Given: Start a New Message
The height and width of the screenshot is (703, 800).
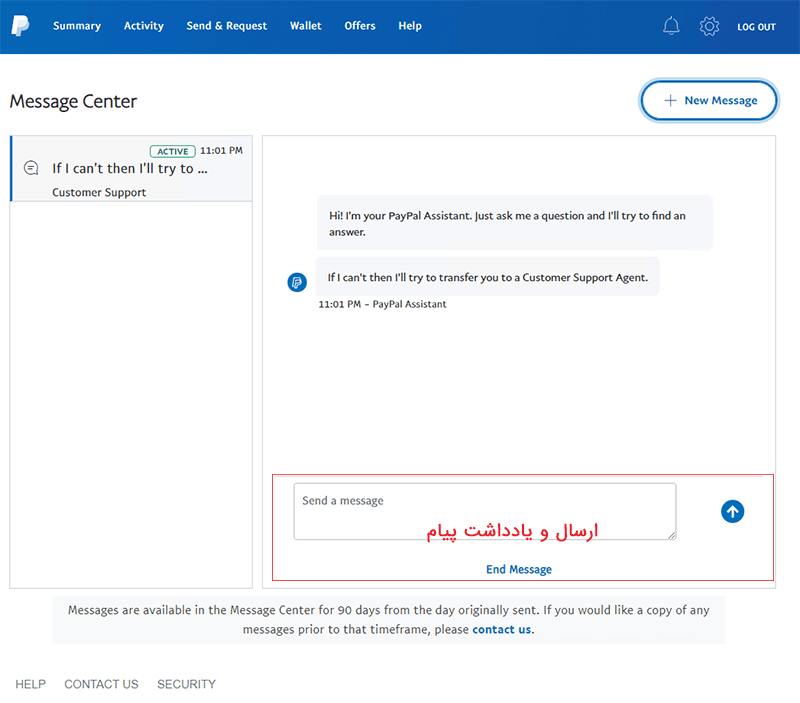Looking at the screenshot, I should pos(709,101).
